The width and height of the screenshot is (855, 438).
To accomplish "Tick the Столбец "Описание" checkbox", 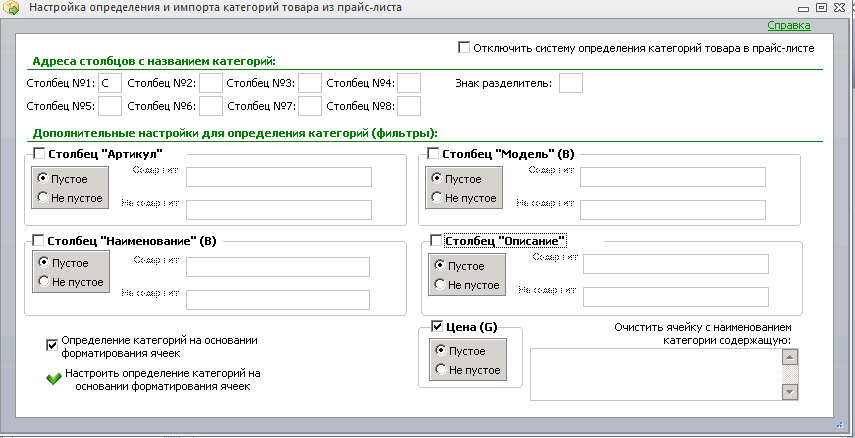I will tap(436, 241).
